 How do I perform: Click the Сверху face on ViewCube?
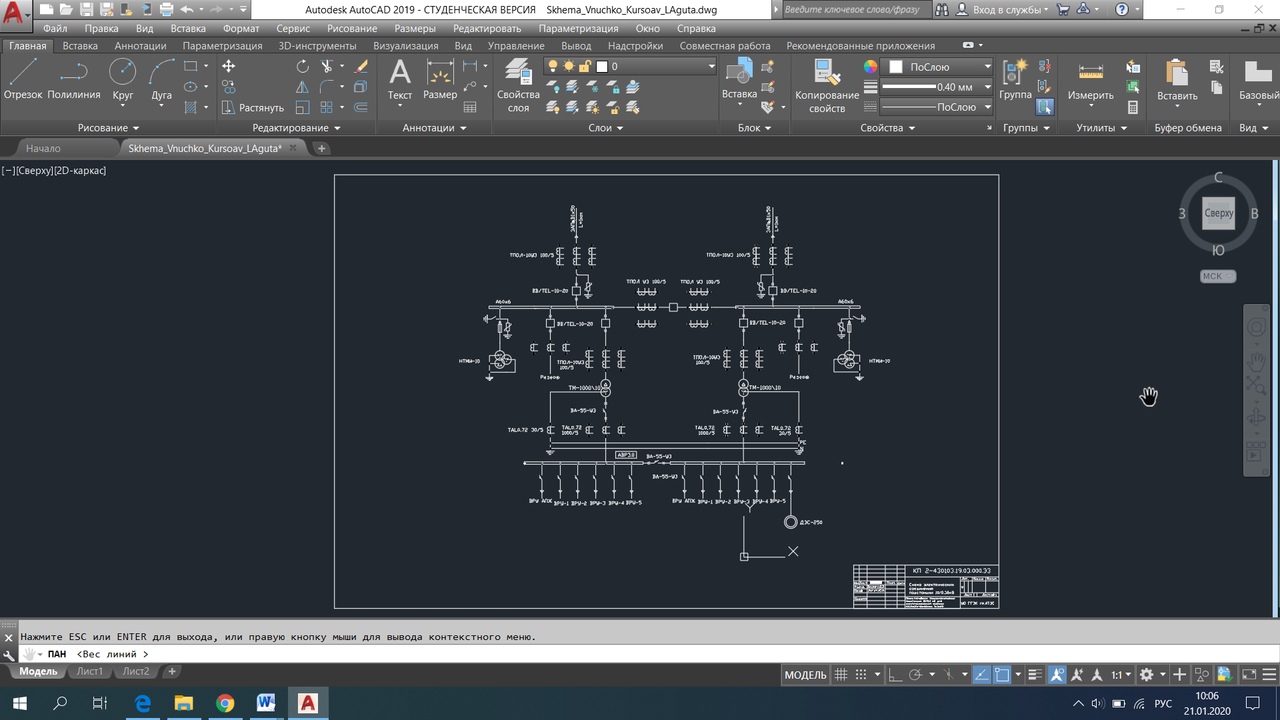1218,213
